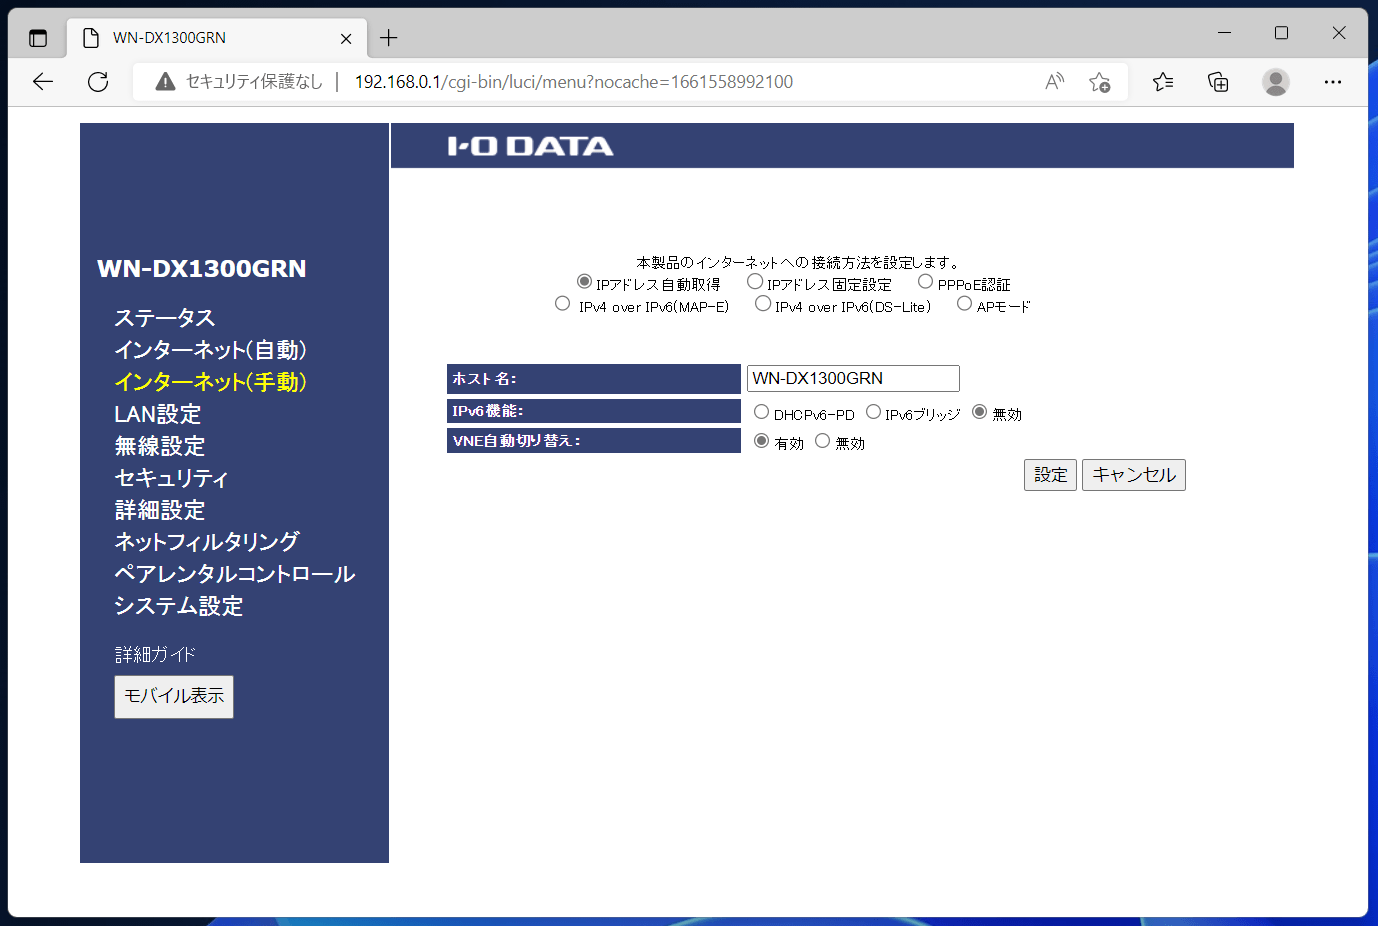Image resolution: width=1378 pixels, height=926 pixels.
Task: Open the favorites list icon
Action: click(x=1163, y=82)
